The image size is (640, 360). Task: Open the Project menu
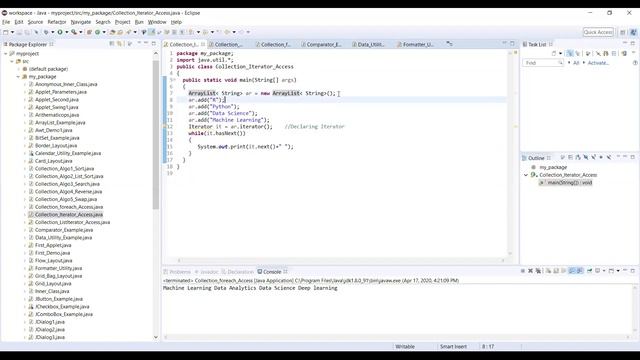coord(122,22)
